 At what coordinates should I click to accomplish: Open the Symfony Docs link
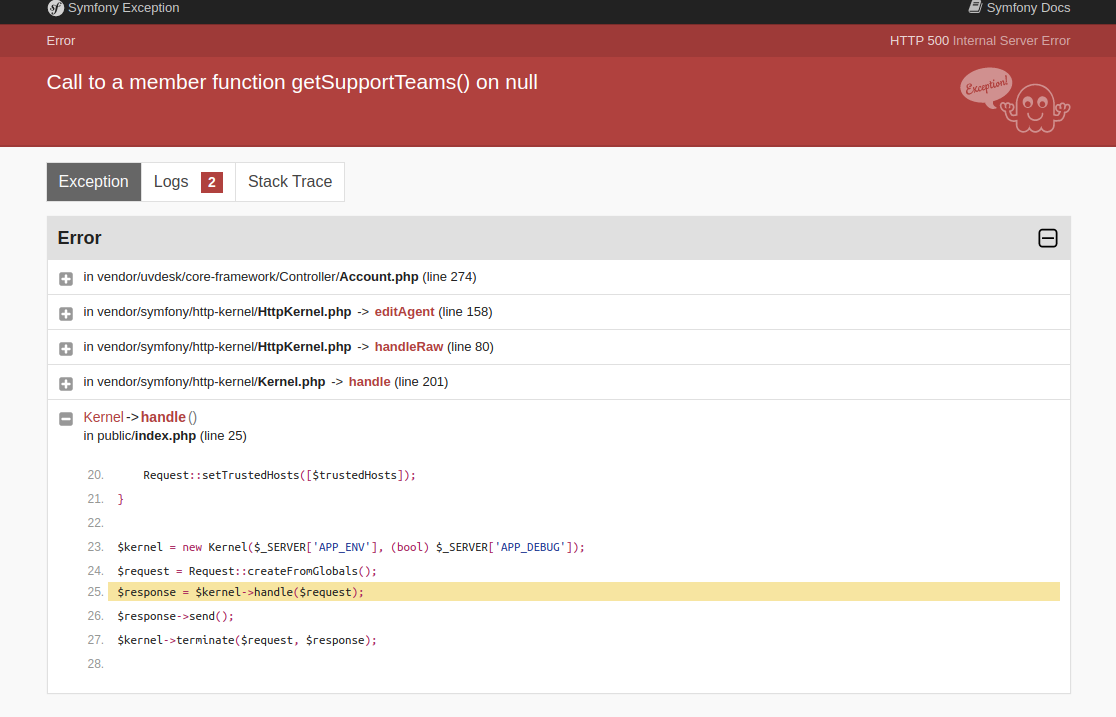tap(1028, 7)
